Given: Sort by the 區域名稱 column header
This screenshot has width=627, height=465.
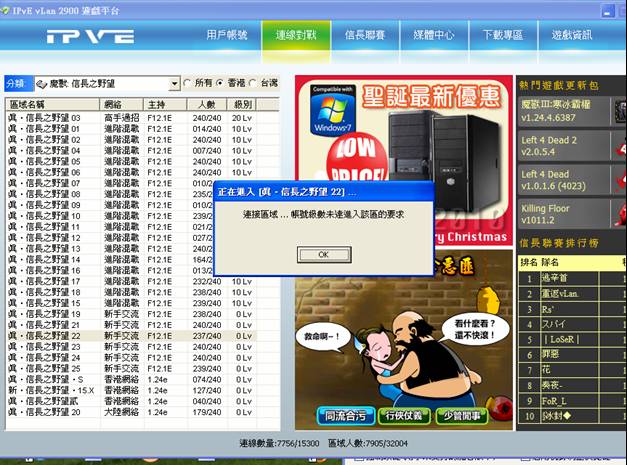Looking at the screenshot, I should [52, 105].
